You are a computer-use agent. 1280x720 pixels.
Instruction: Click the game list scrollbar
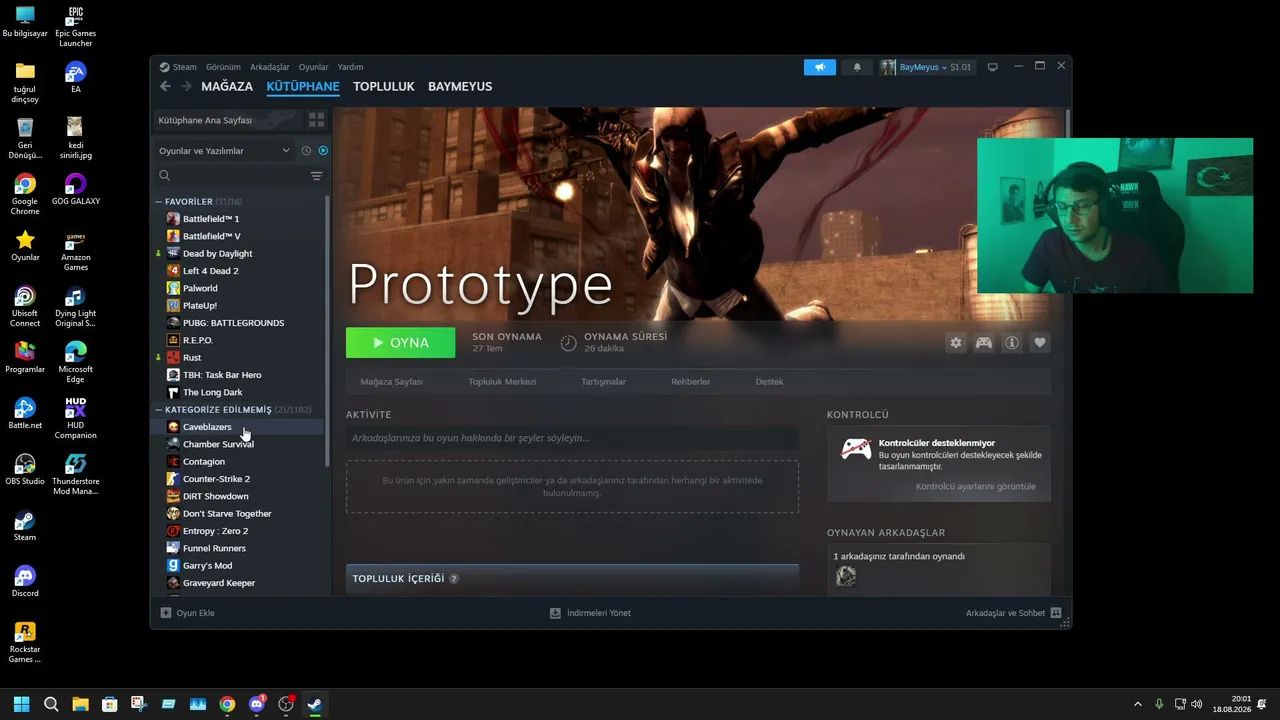click(x=327, y=330)
